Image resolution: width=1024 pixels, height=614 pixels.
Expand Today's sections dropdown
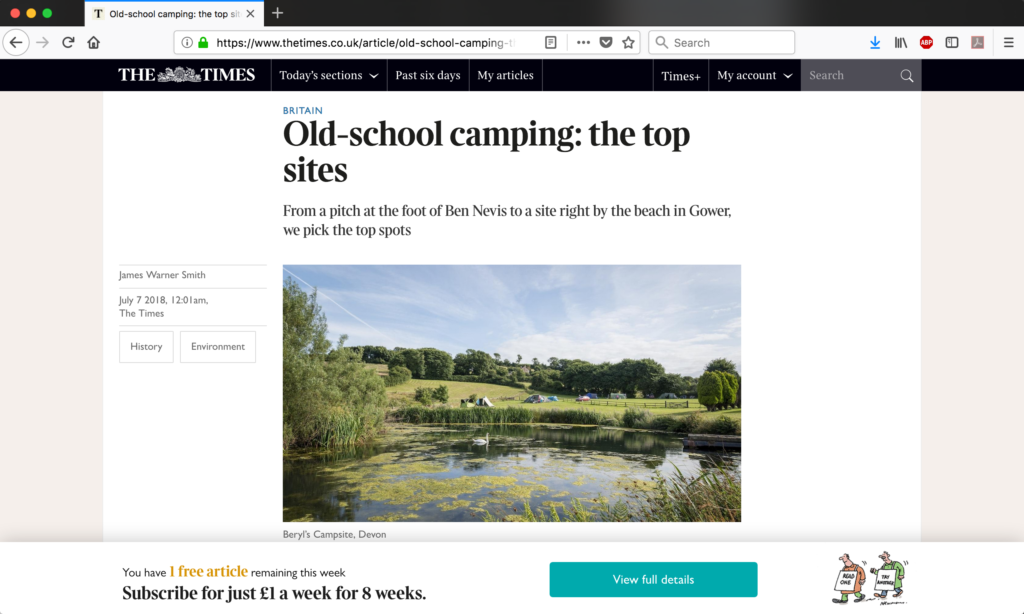coord(329,75)
